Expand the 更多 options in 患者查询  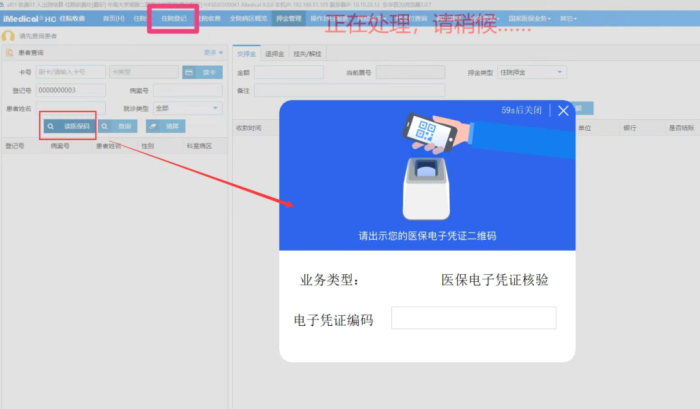[213, 53]
